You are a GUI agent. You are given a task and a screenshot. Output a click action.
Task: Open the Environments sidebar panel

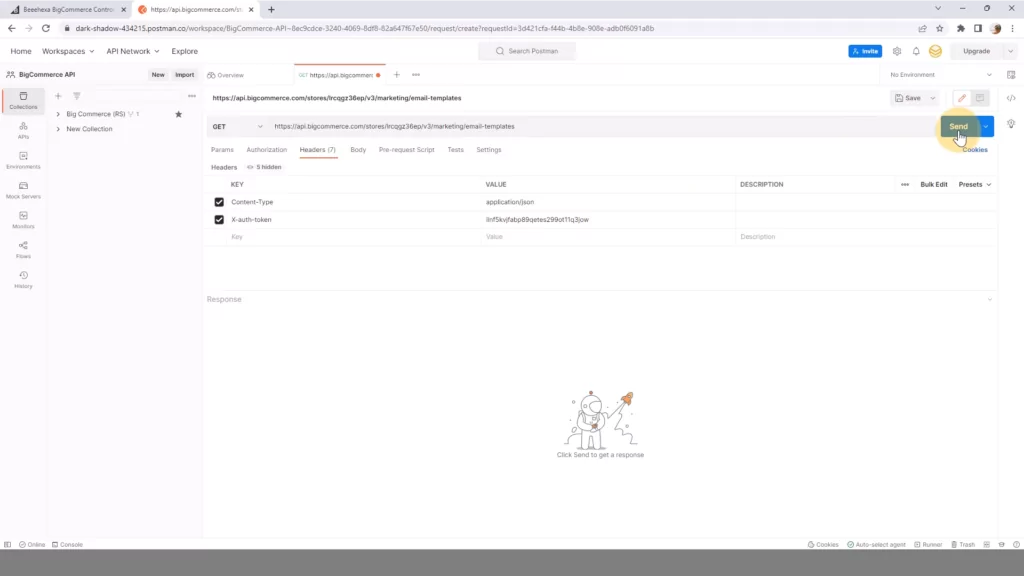point(24,161)
